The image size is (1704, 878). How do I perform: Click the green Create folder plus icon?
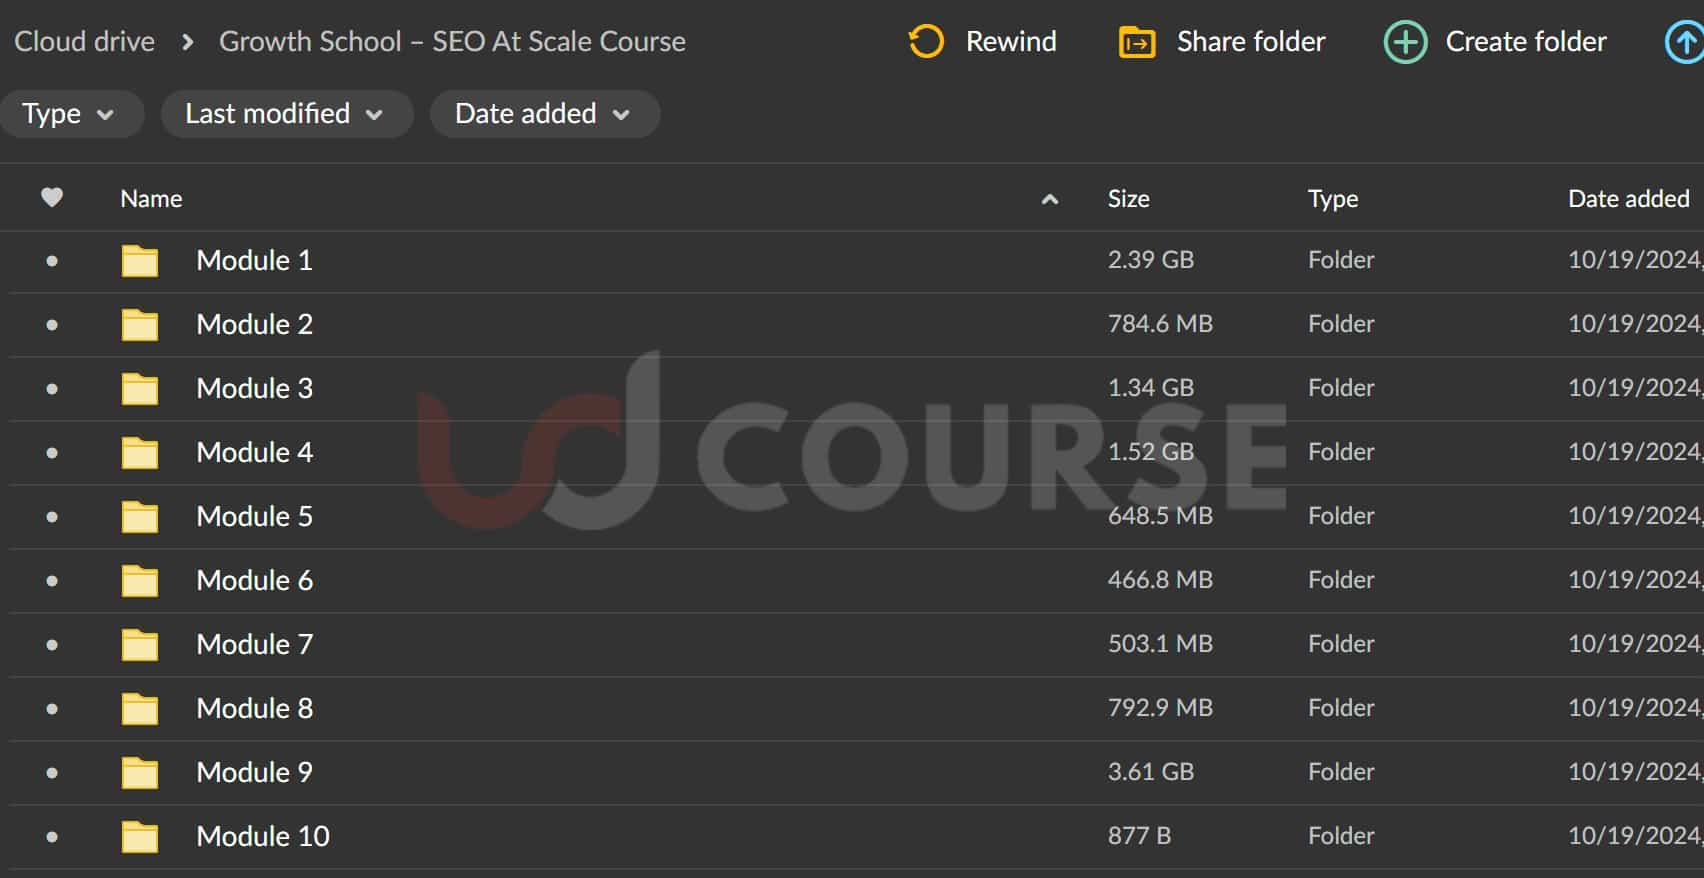[1405, 42]
